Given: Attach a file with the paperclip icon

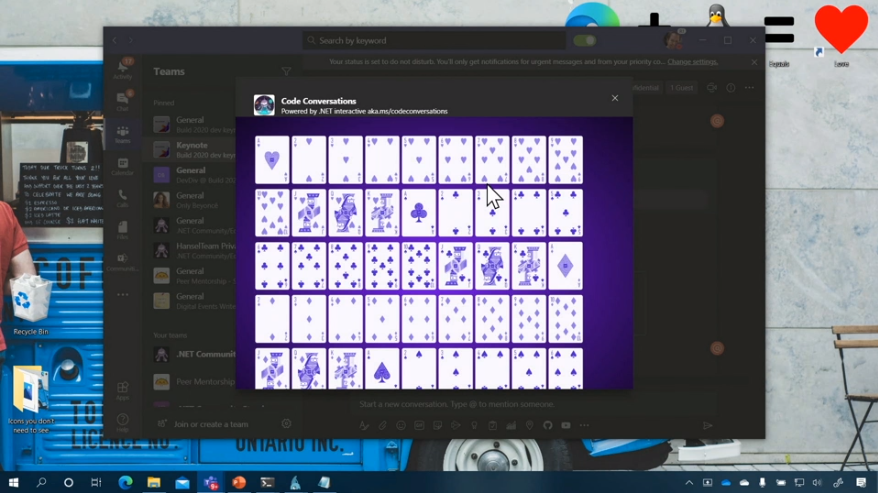Looking at the screenshot, I should (x=382, y=426).
